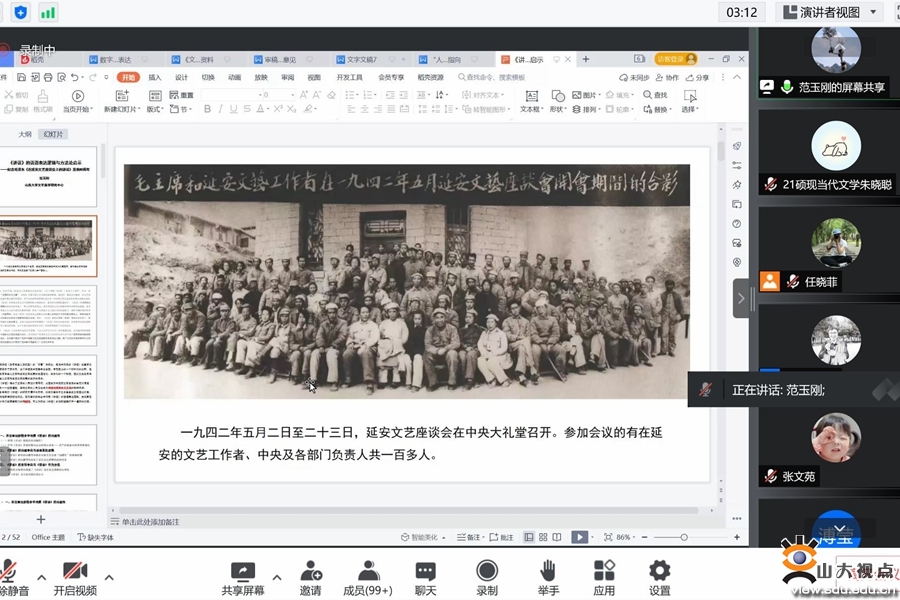
Task: Raise hand with 举手 icon
Action: tap(547, 571)
